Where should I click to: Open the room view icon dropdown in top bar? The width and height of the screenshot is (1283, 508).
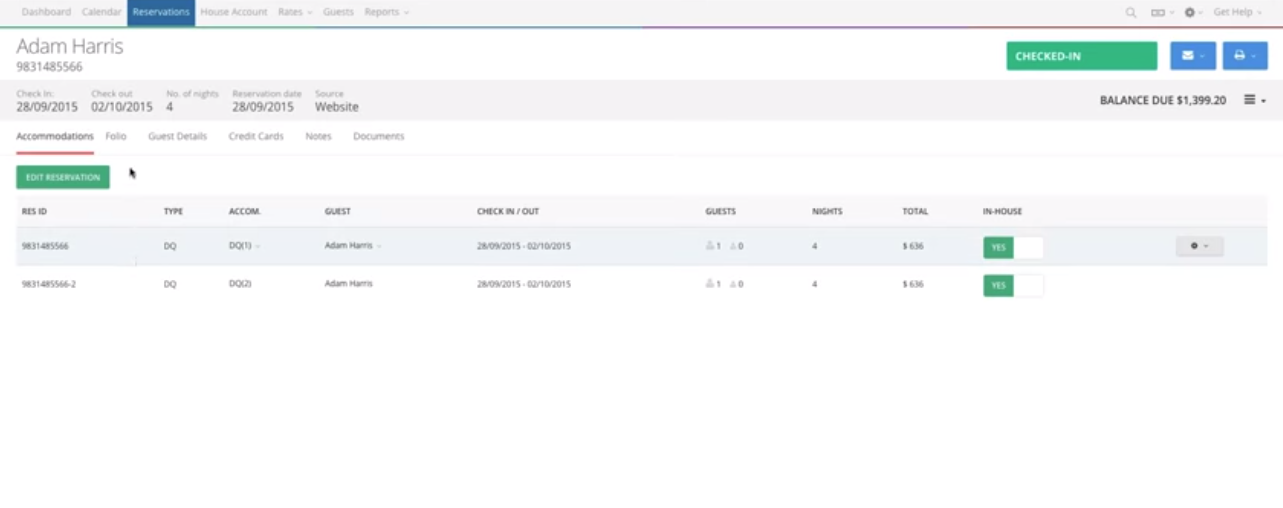[1161, 12]
